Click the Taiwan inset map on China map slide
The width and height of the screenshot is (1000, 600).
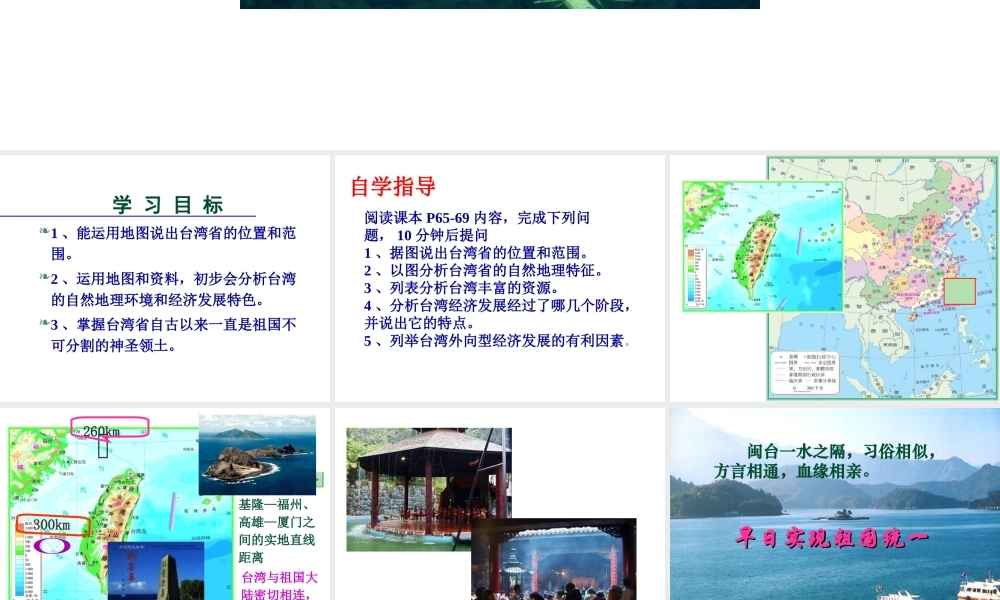pyautogui.click(x=763, y=246)
